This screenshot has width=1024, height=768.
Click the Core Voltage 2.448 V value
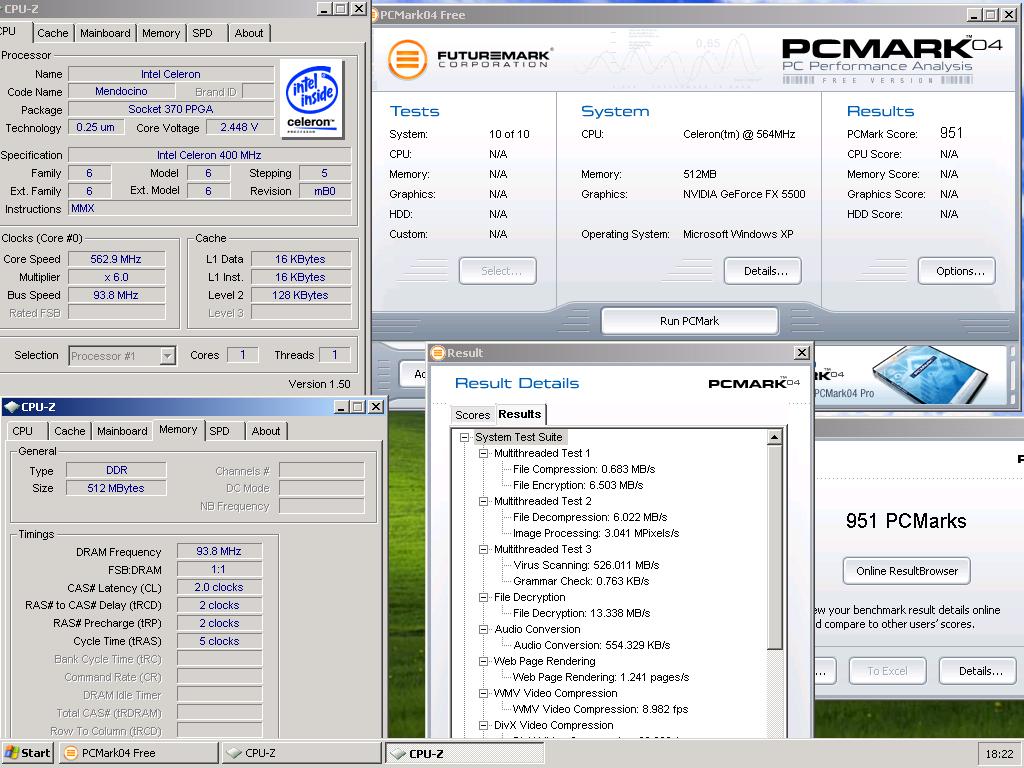(x=239, y=127)
